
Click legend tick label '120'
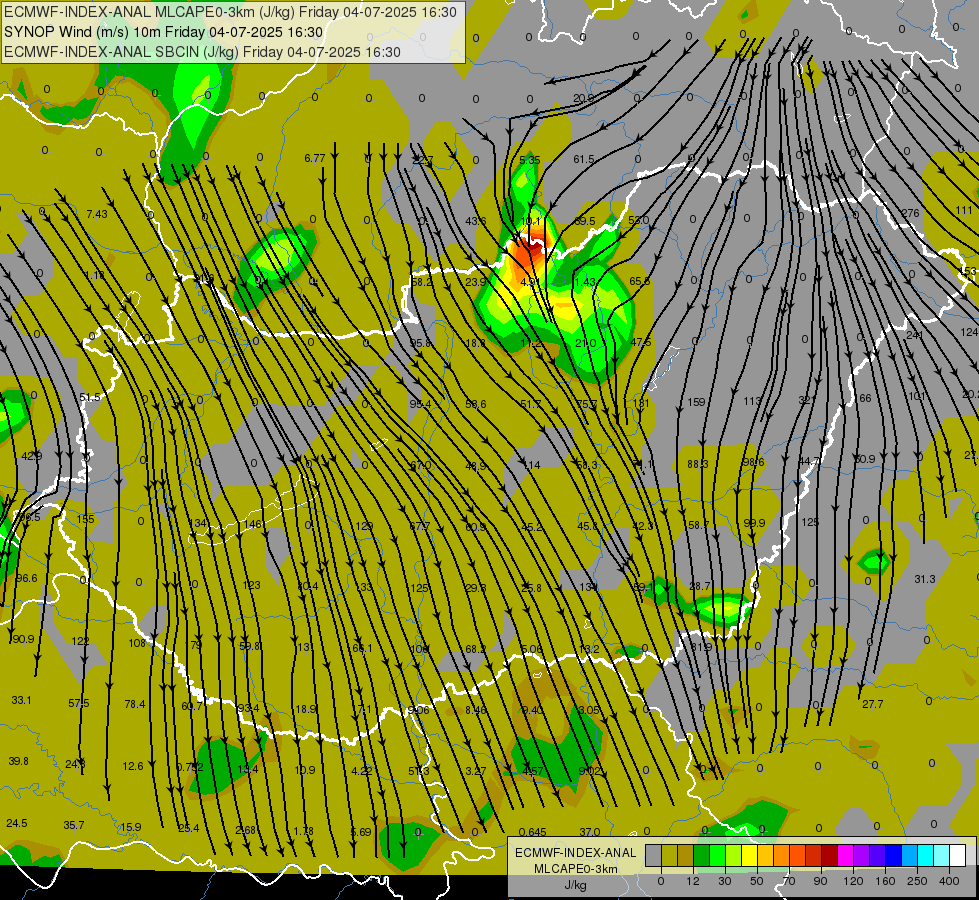(853, 881)
